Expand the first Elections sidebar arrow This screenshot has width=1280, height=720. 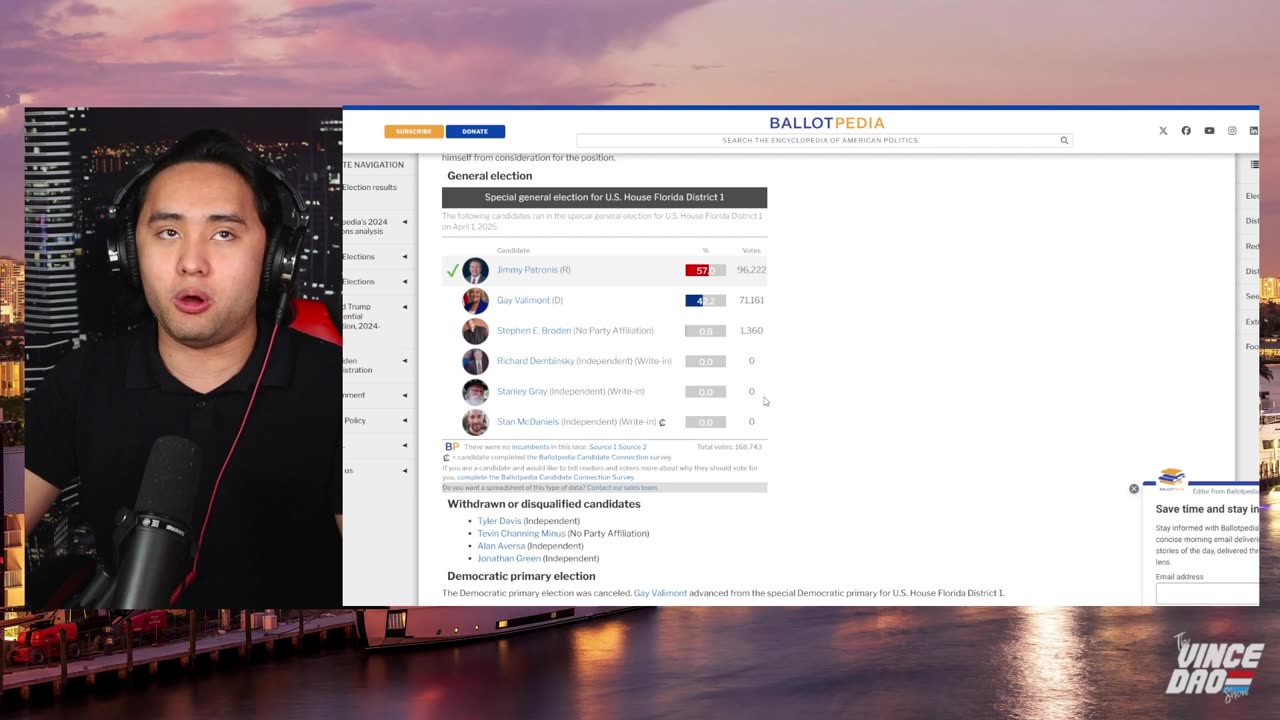tap(405, 257)
